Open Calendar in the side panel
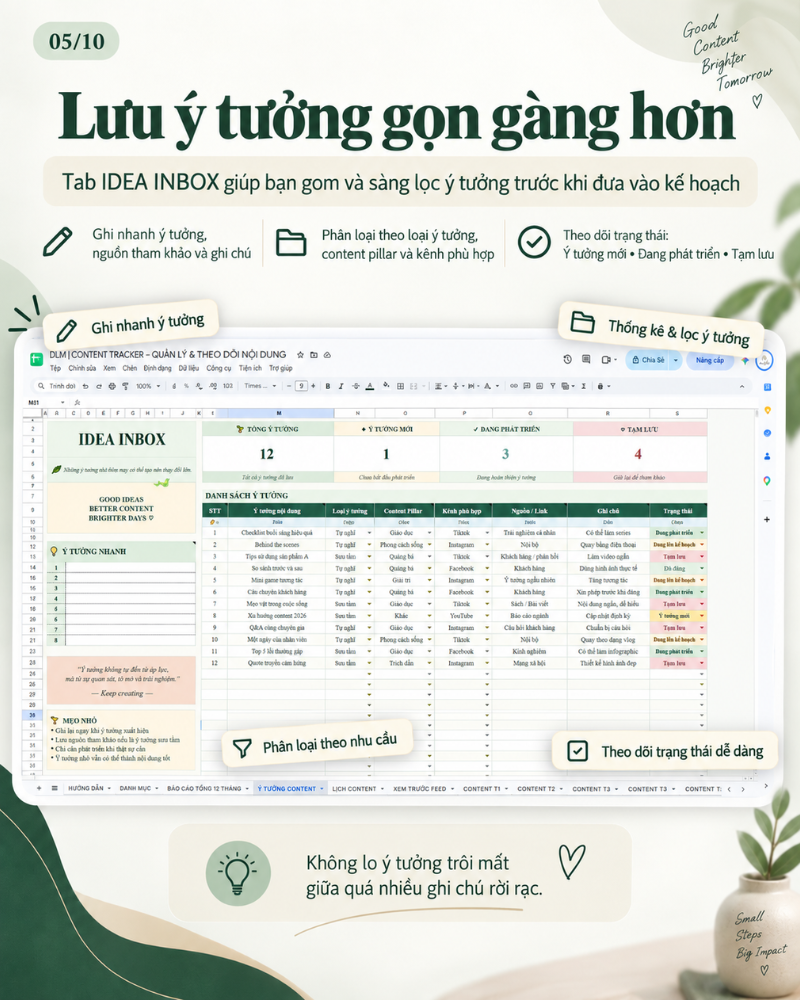This screenshot has height=1000, width=800. (767, 387)
